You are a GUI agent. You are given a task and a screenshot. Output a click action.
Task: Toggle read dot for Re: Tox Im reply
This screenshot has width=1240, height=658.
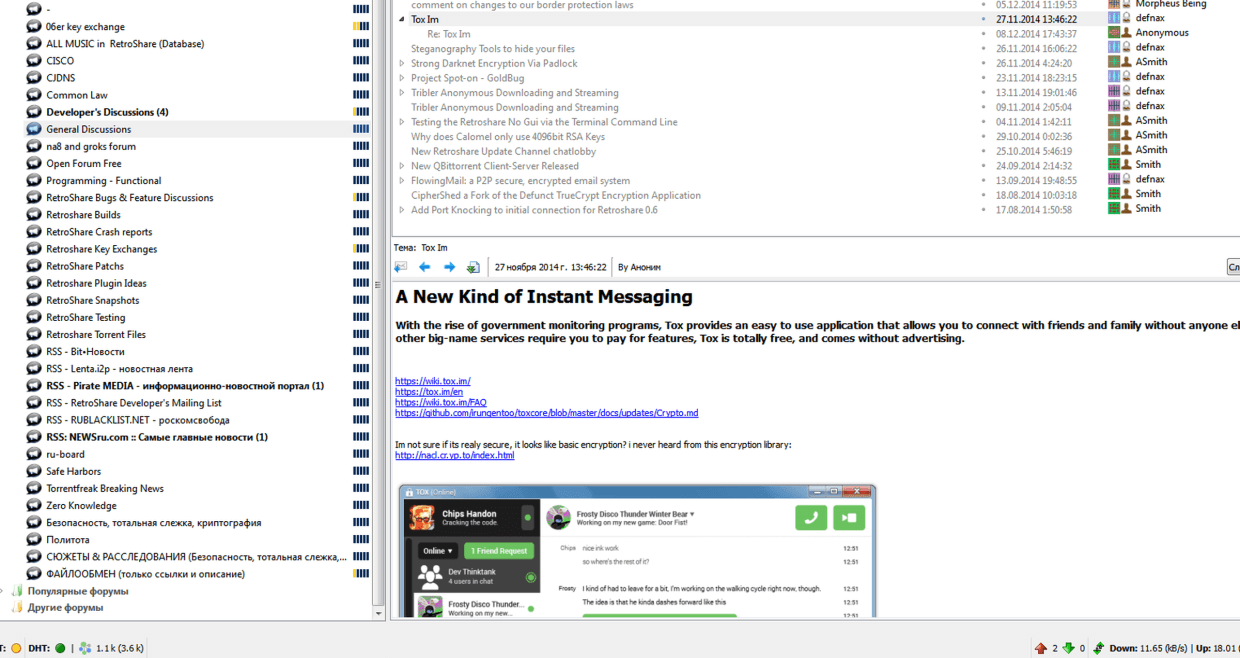(984, 34)
